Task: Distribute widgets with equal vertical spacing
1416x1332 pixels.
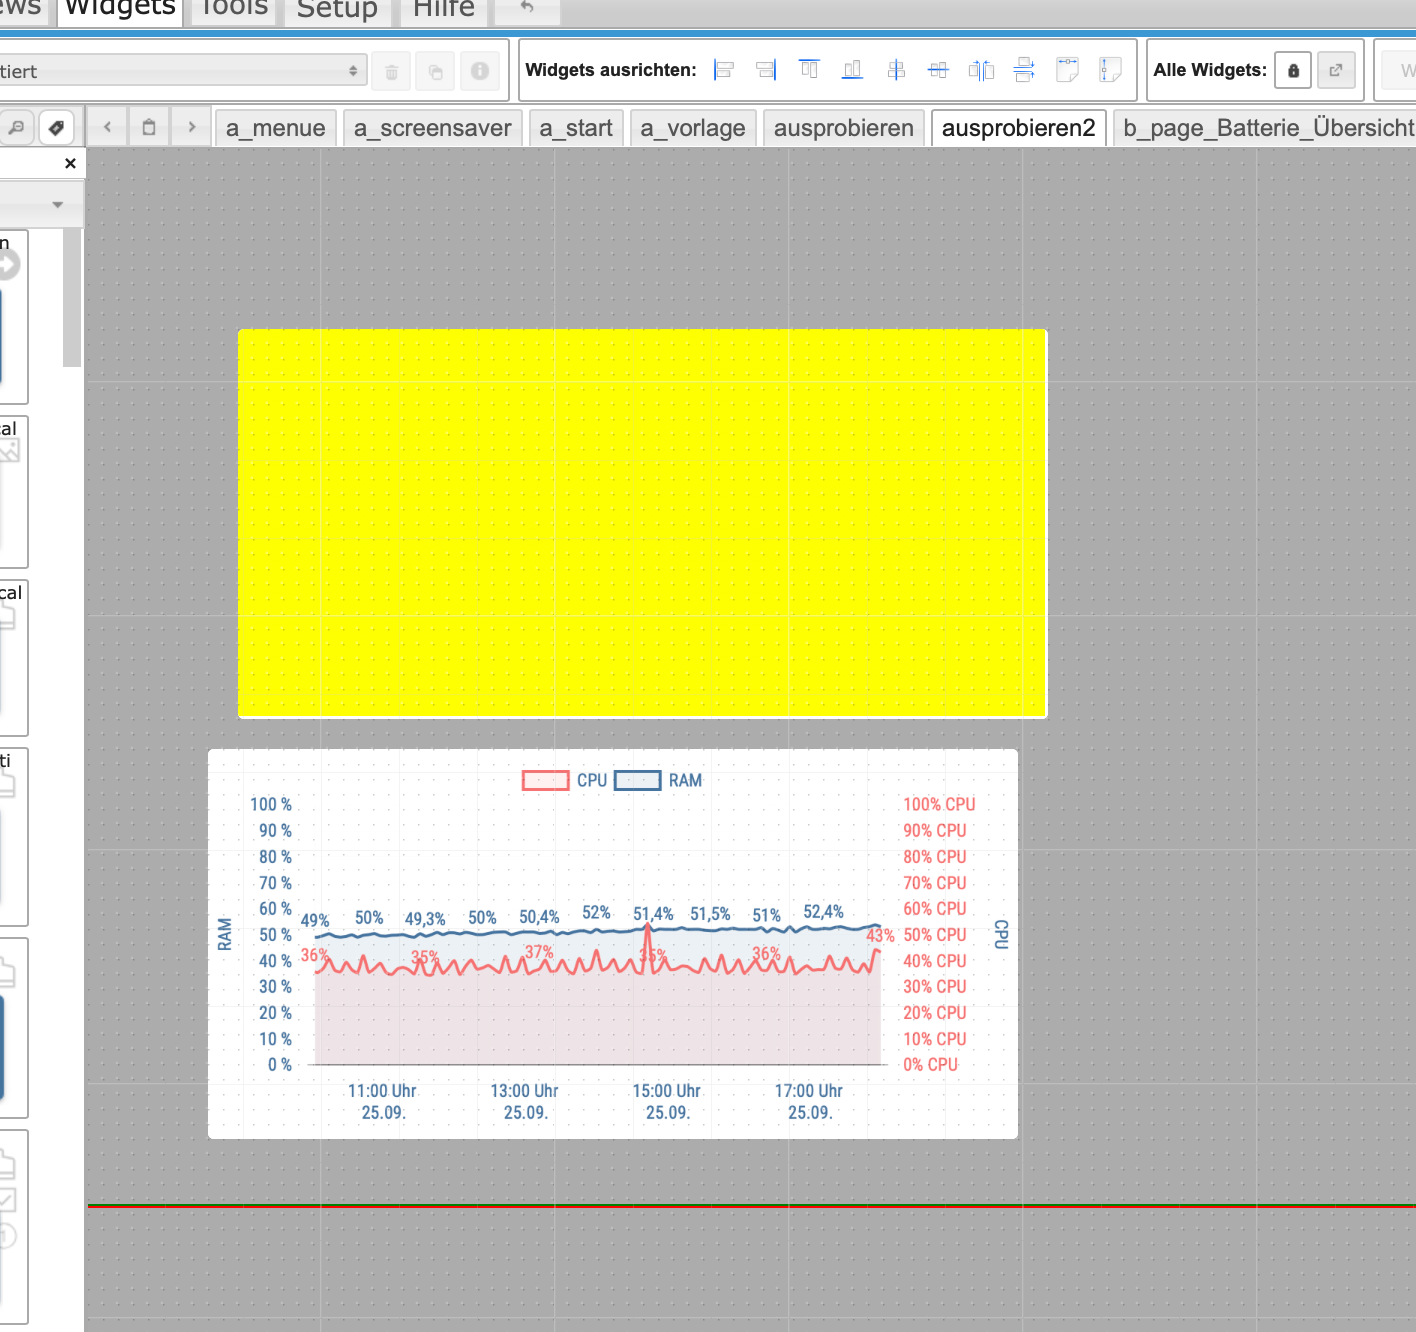Action: click(x=1024, y=70)
